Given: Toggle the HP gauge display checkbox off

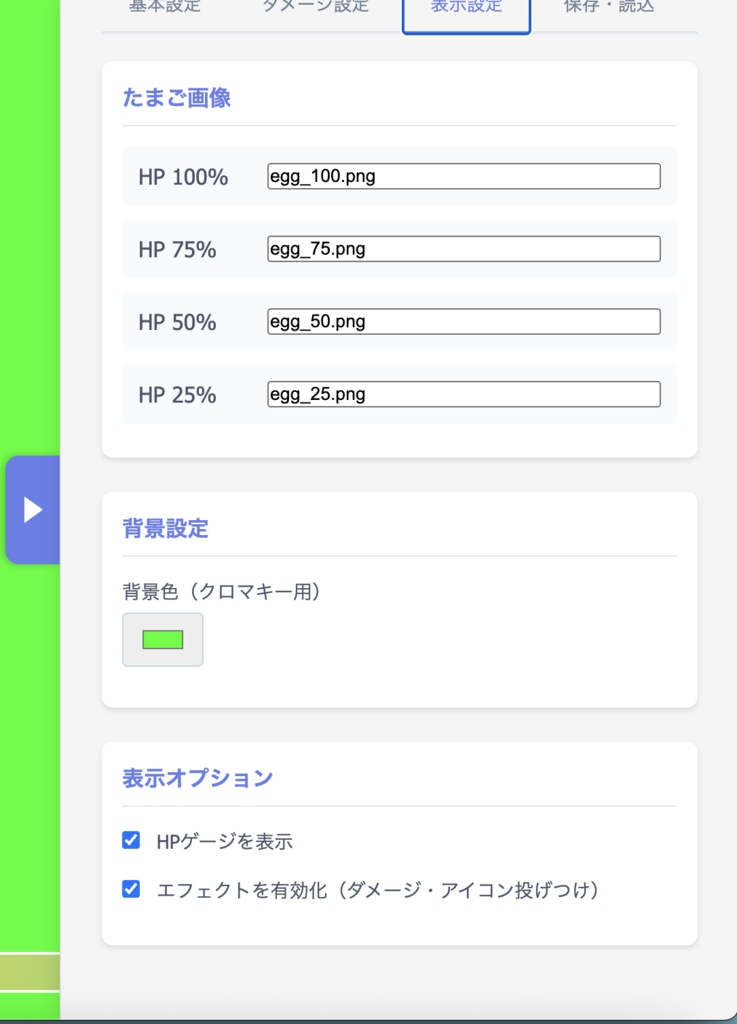Looking at the screenshot, I should (130, 841).
